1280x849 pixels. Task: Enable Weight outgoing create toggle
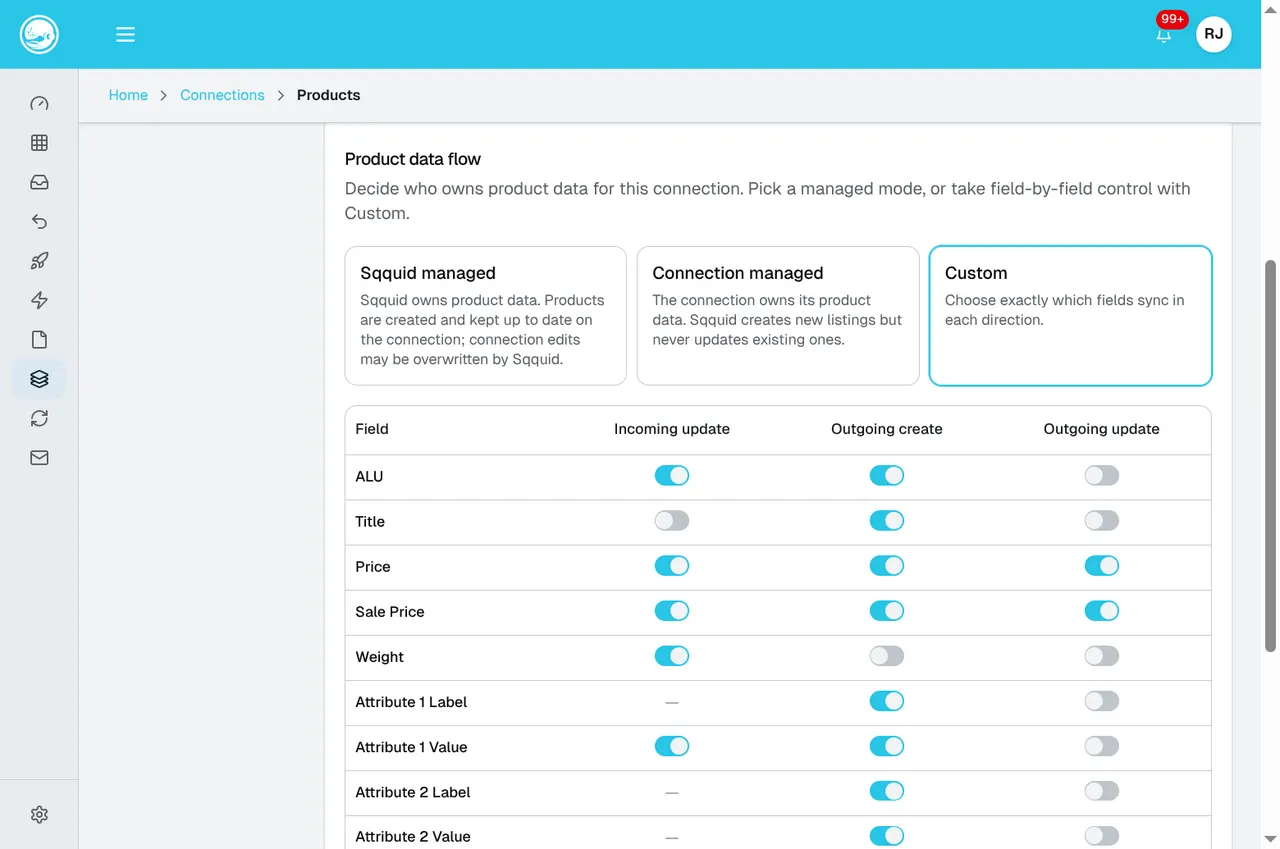point(887,656)
